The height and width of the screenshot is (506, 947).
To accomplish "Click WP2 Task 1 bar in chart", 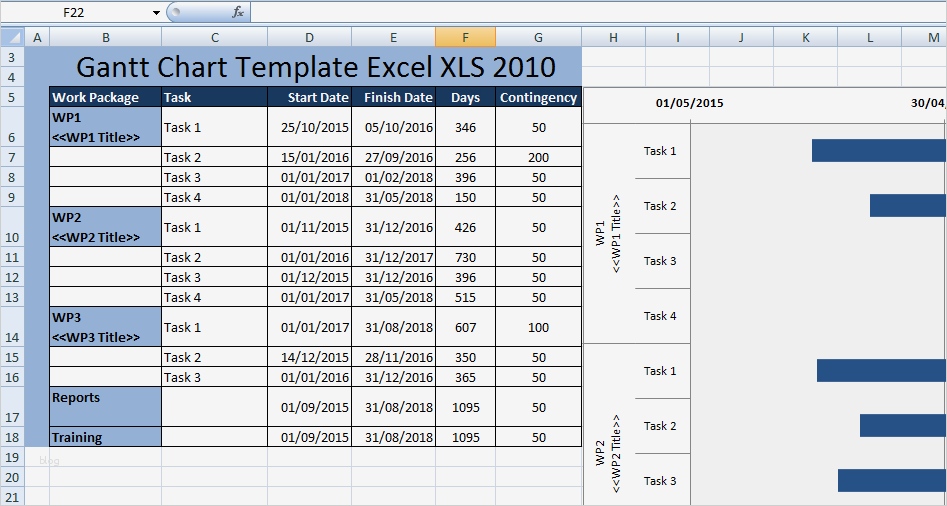I will coord(882,370).
